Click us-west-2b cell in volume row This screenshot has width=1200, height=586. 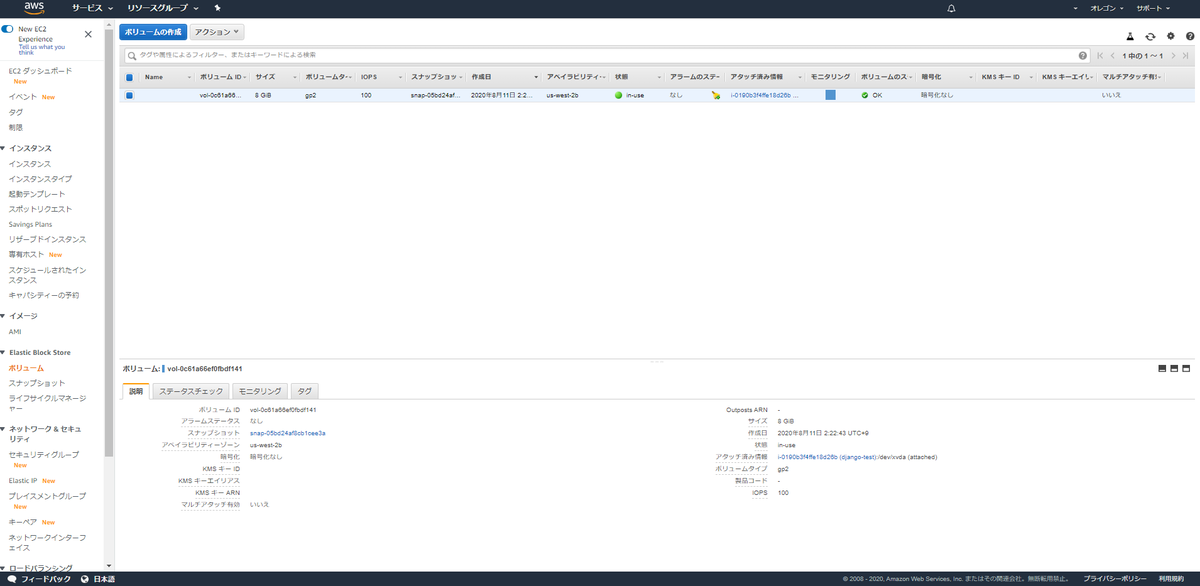pos(562,96)
